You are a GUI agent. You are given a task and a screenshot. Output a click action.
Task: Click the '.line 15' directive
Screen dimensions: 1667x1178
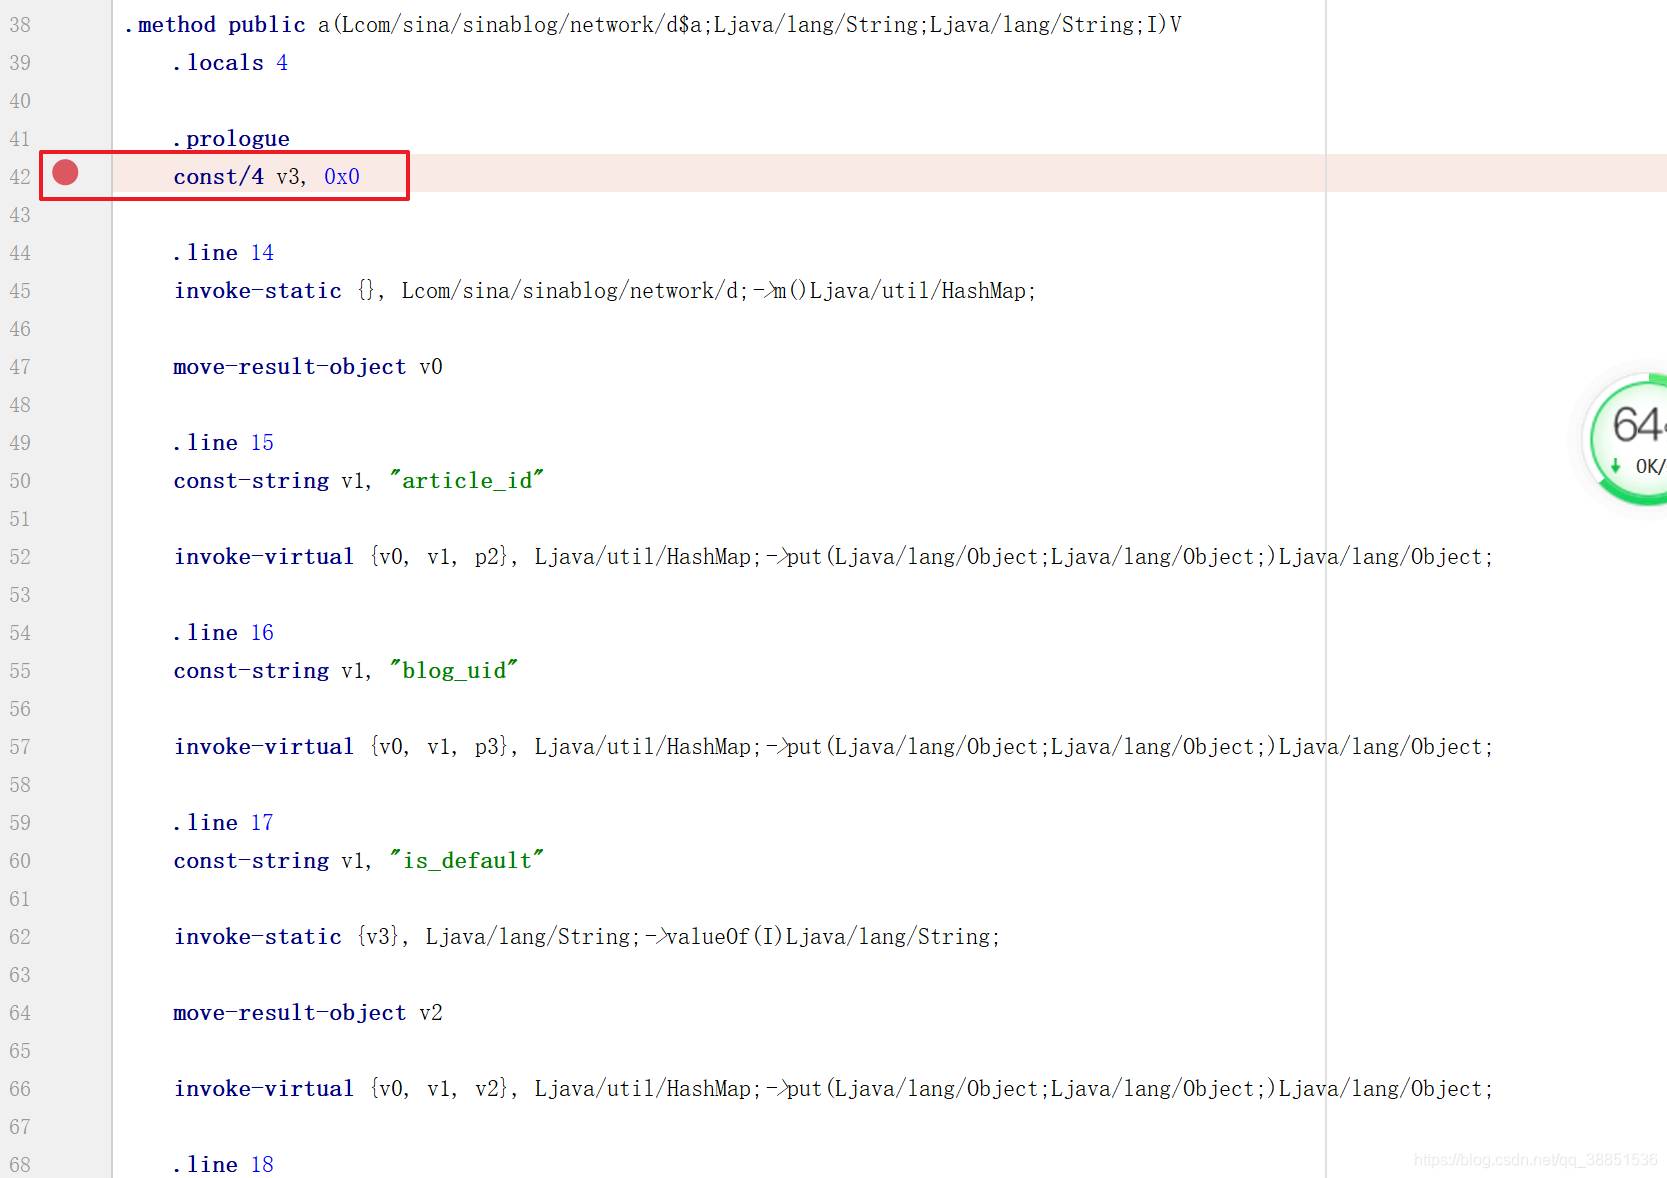(x=223, y=443)
